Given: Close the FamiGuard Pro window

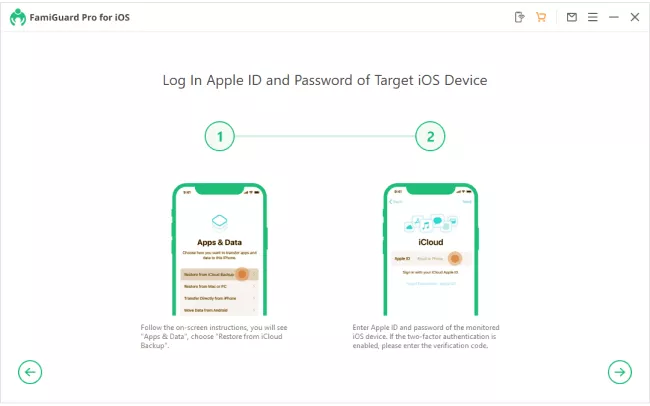Looking at the screenshot, I should [635, 17].
